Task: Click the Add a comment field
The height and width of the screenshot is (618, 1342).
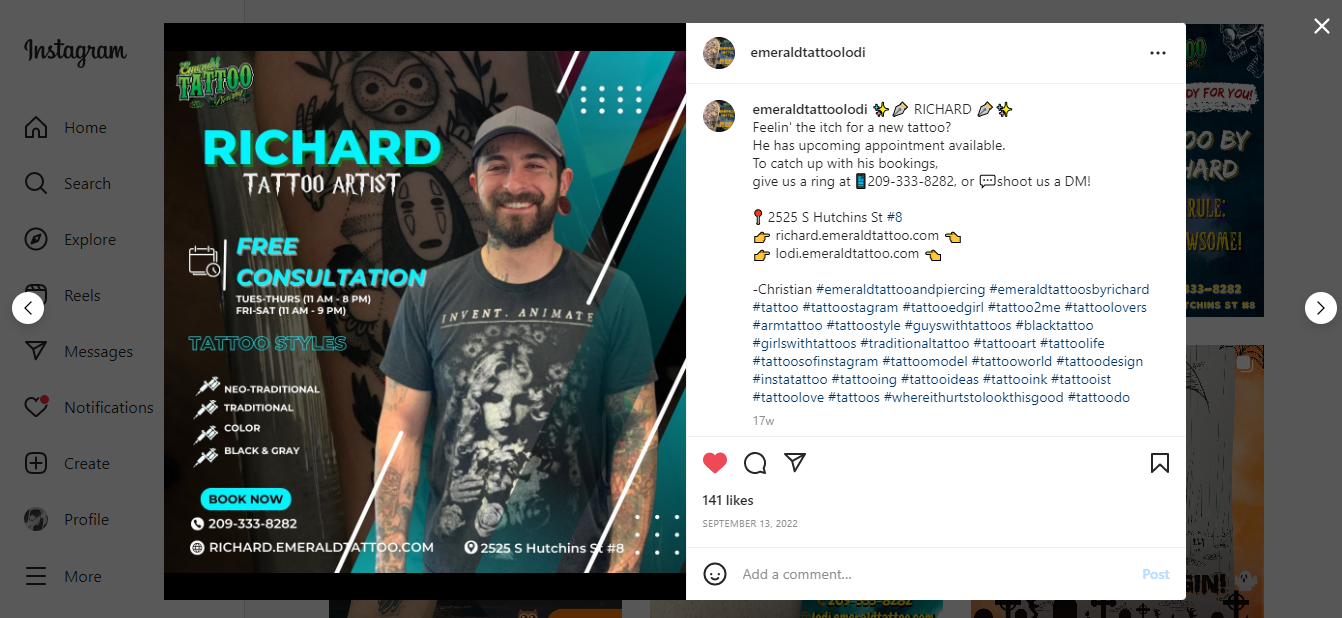Action: tap(935, 574)
